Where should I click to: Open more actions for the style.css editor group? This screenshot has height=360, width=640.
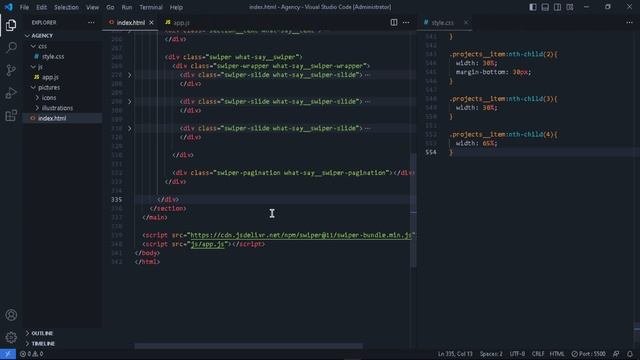[x=629, y=22]
